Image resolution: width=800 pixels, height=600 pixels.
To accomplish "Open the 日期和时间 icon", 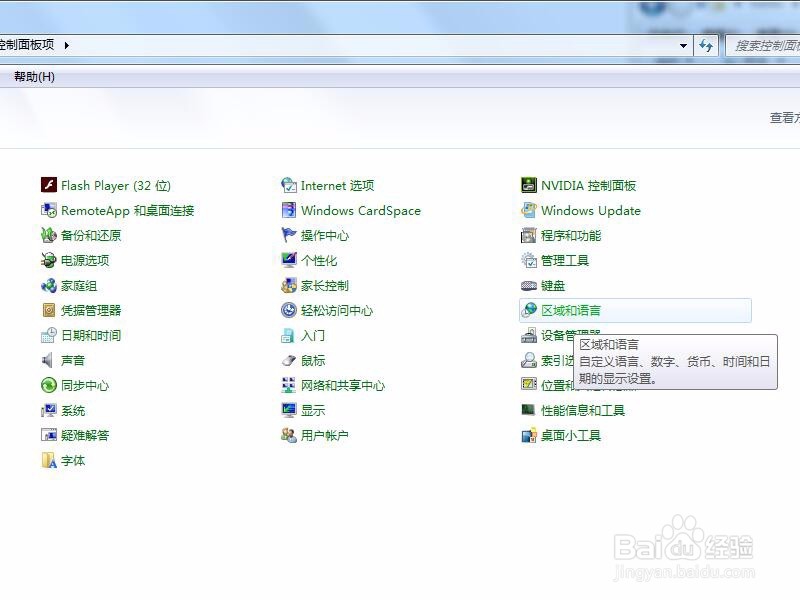I will click(x=48, y=335).
